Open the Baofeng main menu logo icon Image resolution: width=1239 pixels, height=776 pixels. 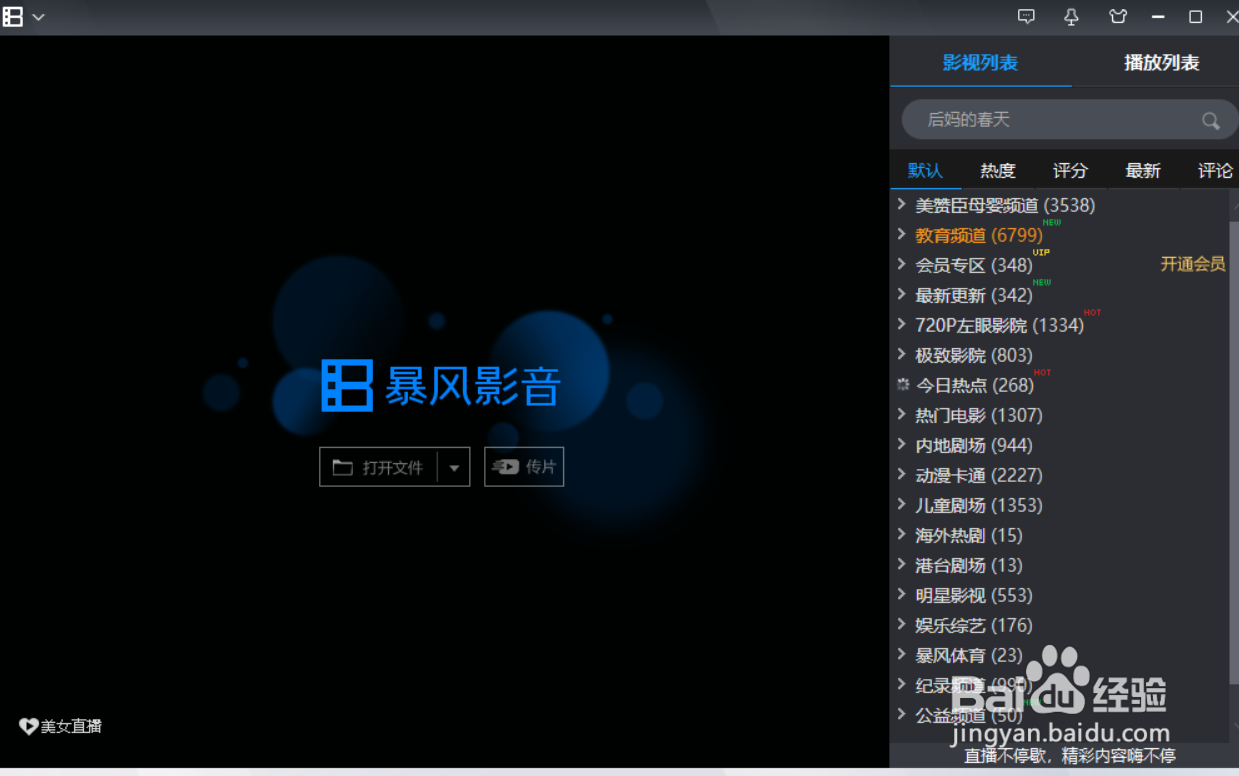coord(12,16)
